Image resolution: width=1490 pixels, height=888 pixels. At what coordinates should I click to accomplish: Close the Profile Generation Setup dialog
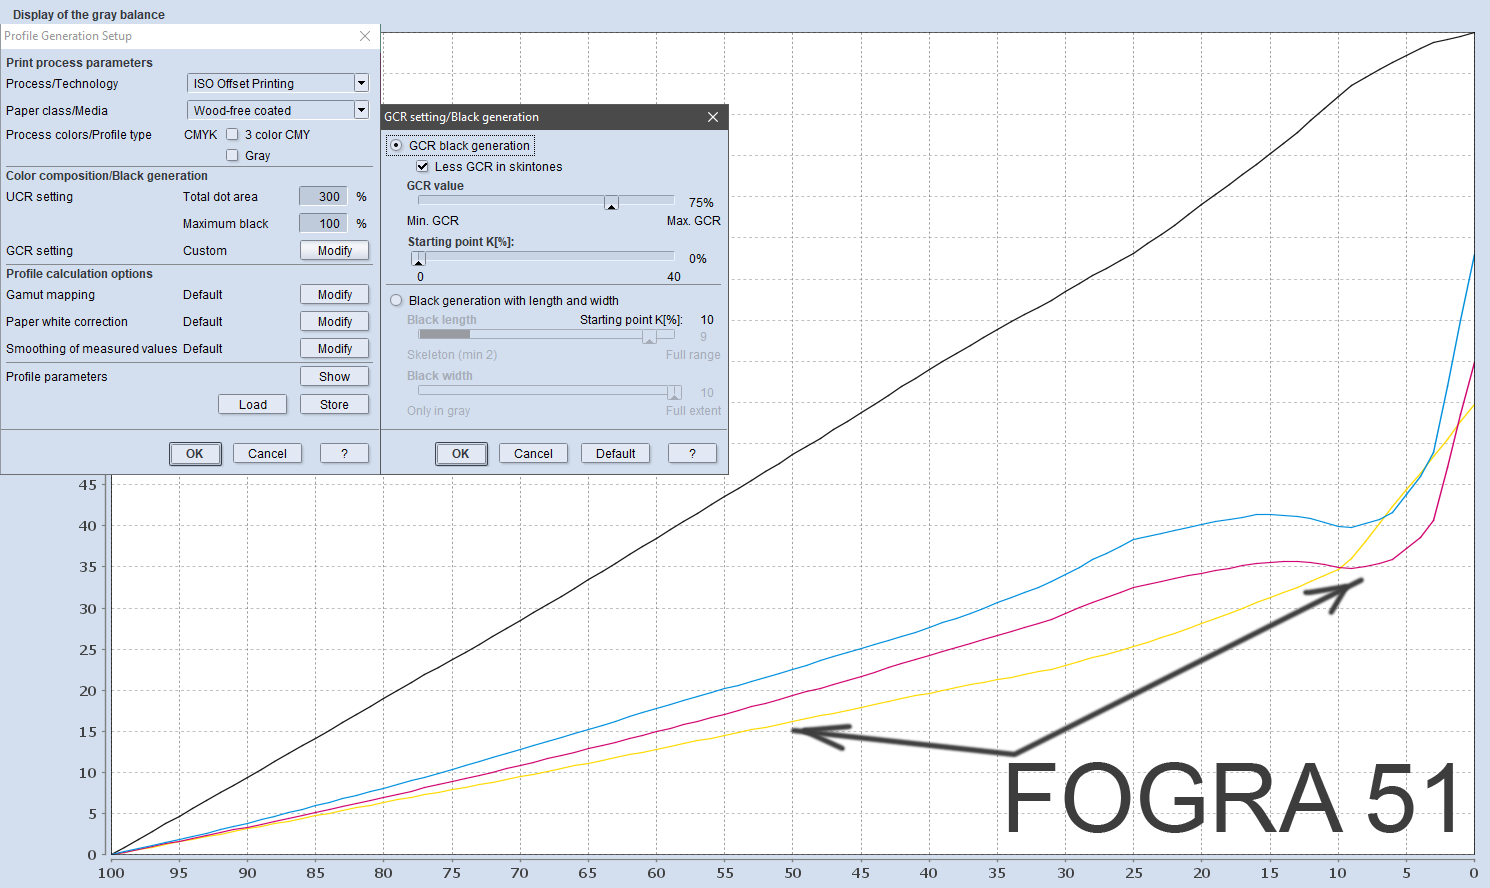pos(365,36)
